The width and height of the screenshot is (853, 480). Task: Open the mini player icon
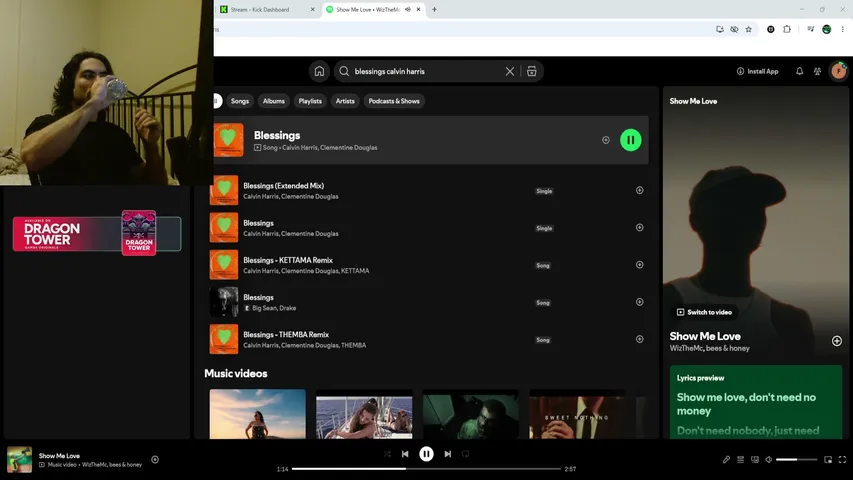click(828, 460)
